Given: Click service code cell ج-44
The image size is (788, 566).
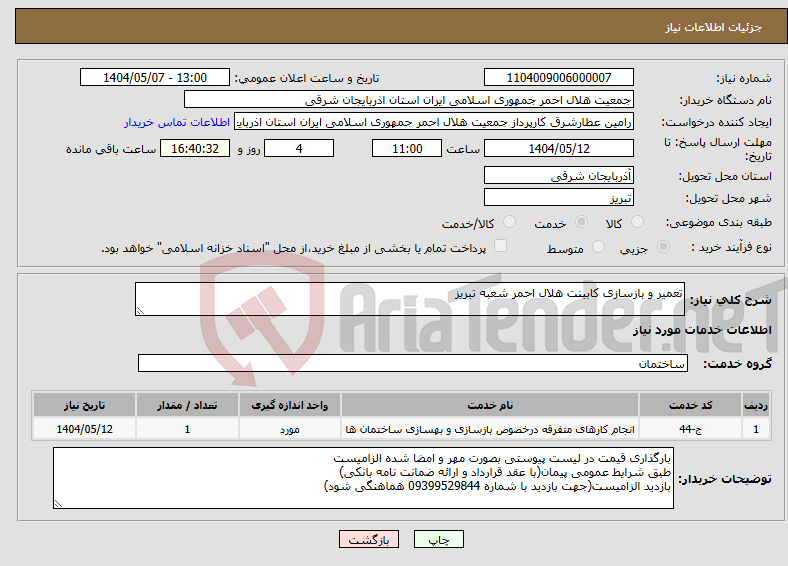Looking at the screenshot, I should click(691, 429).
